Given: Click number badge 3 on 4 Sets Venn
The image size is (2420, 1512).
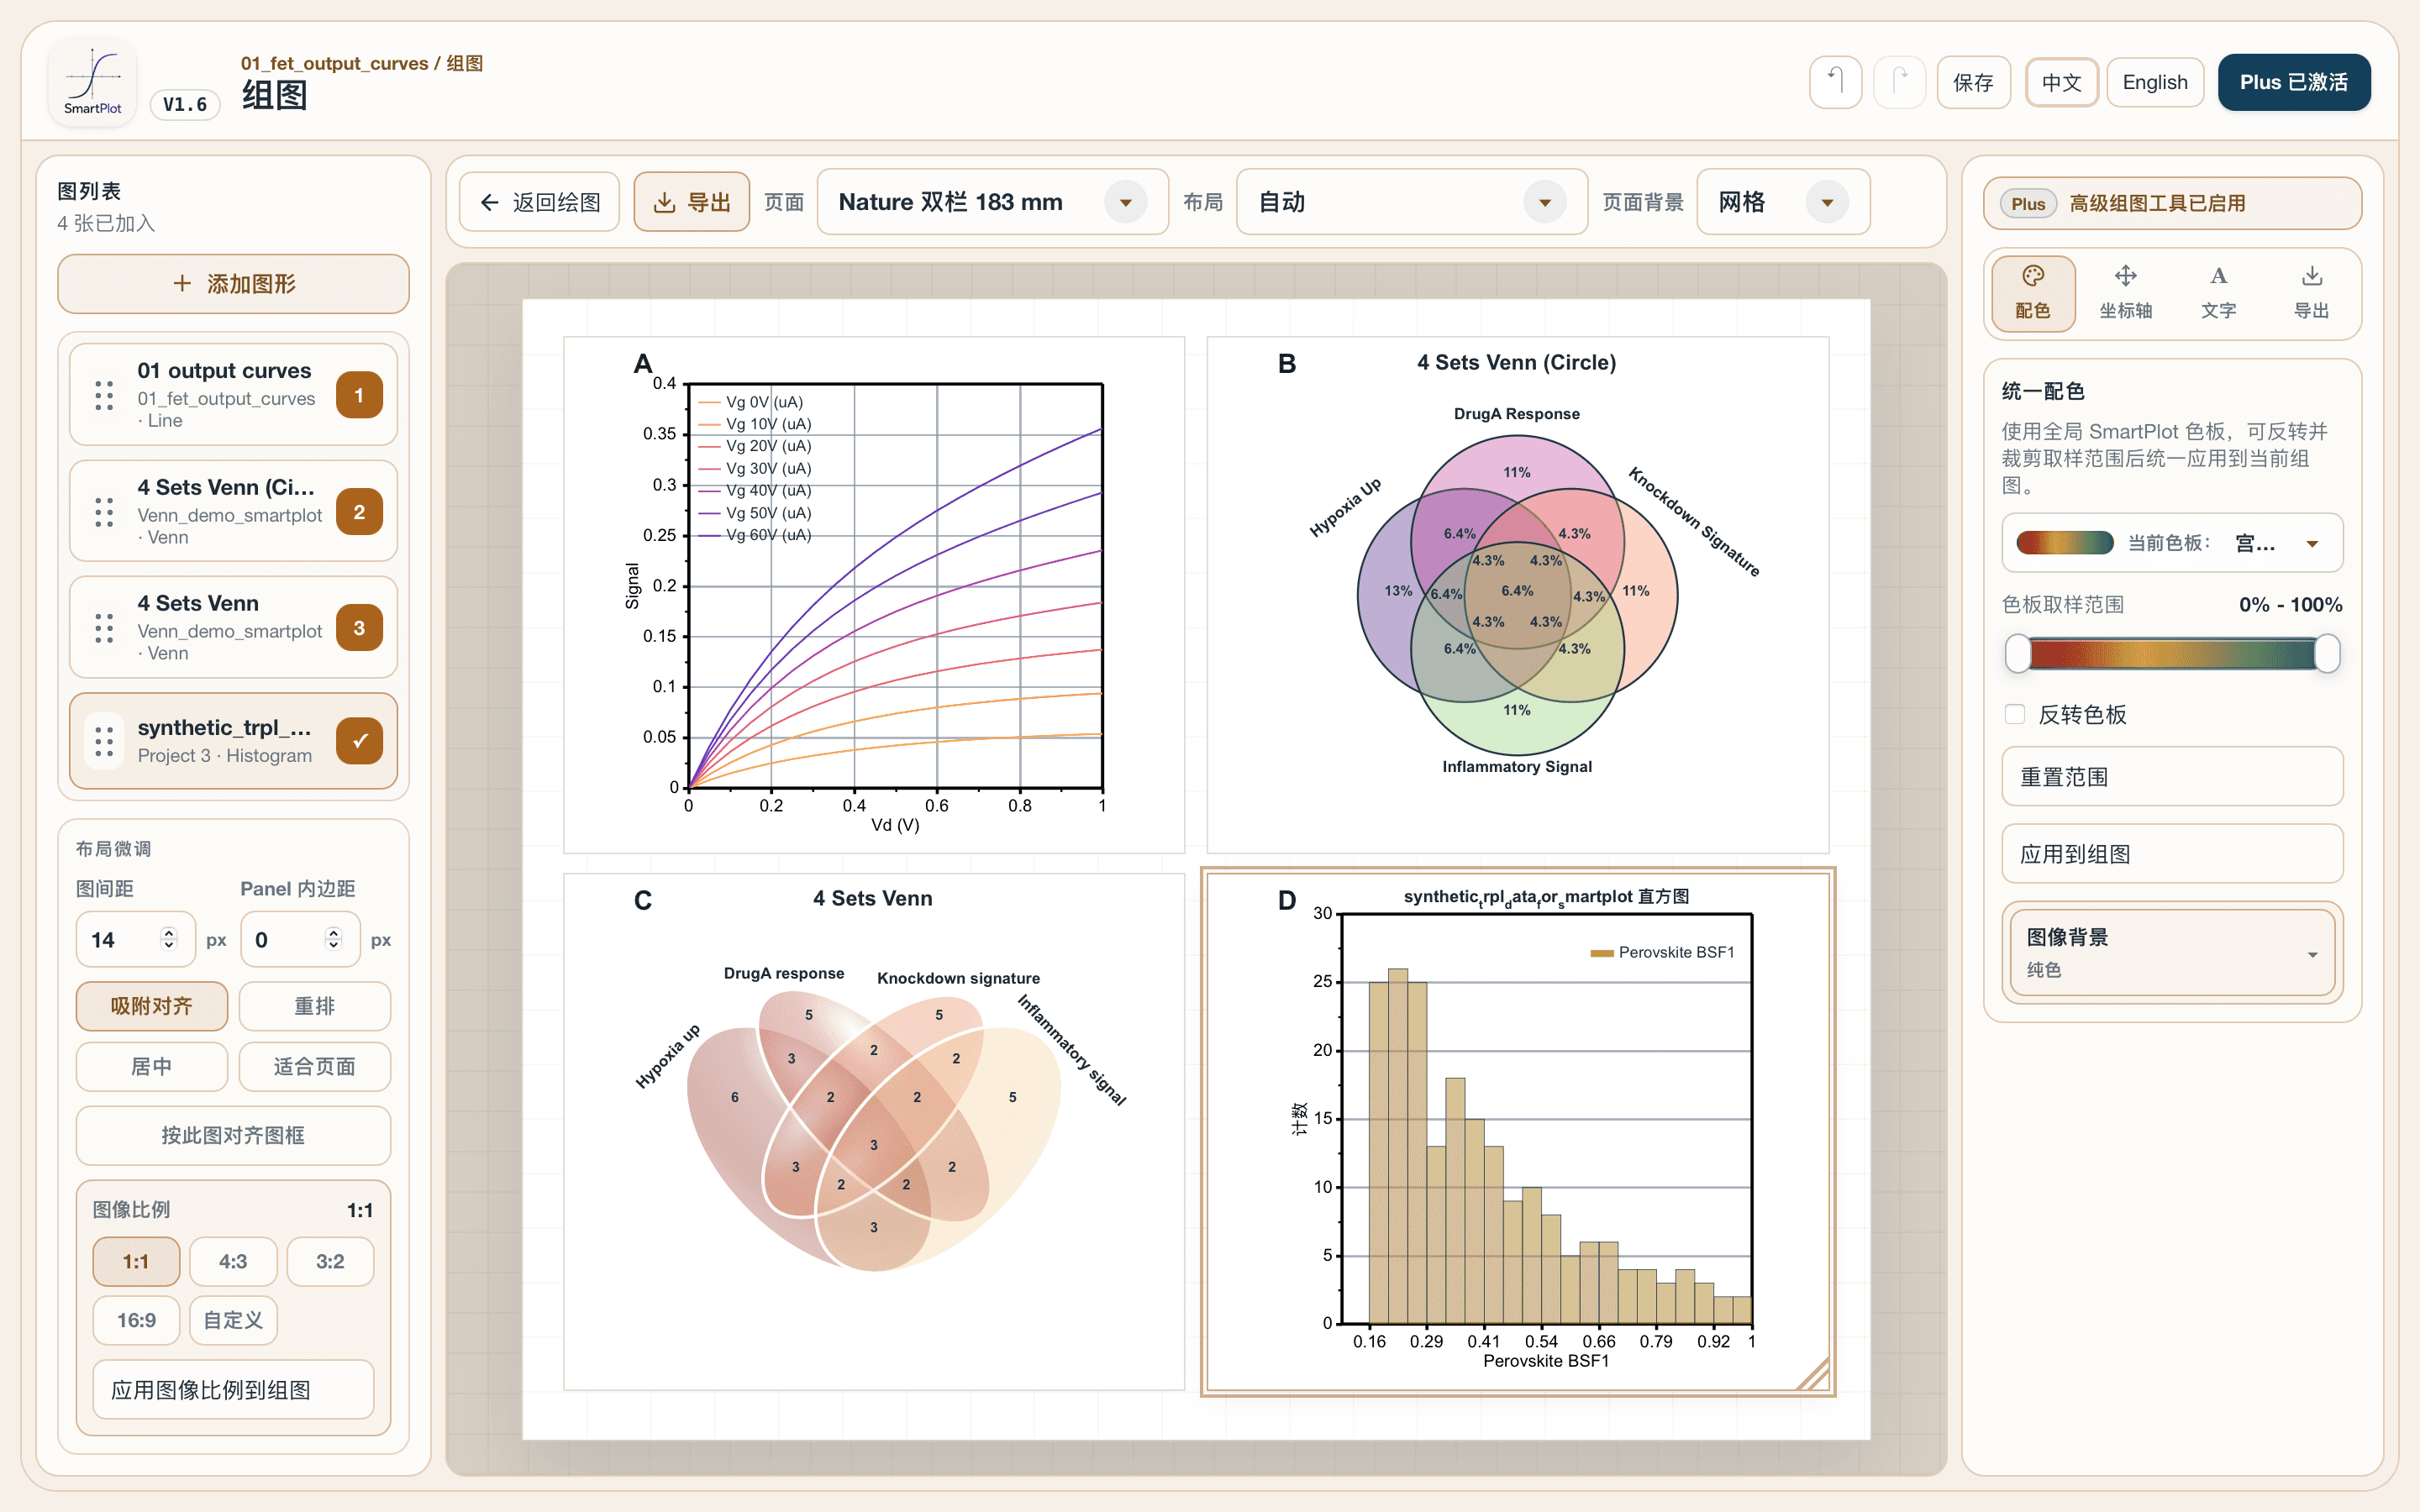Looking at the screenshot, I should [x=359, y=628].
